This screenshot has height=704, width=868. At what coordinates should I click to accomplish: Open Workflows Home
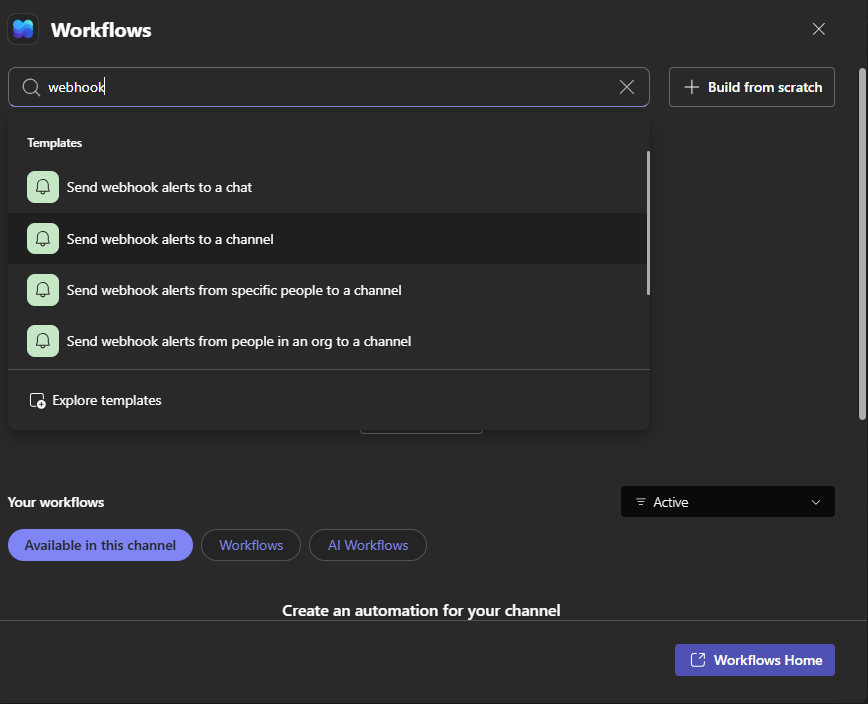coord(755,660)
